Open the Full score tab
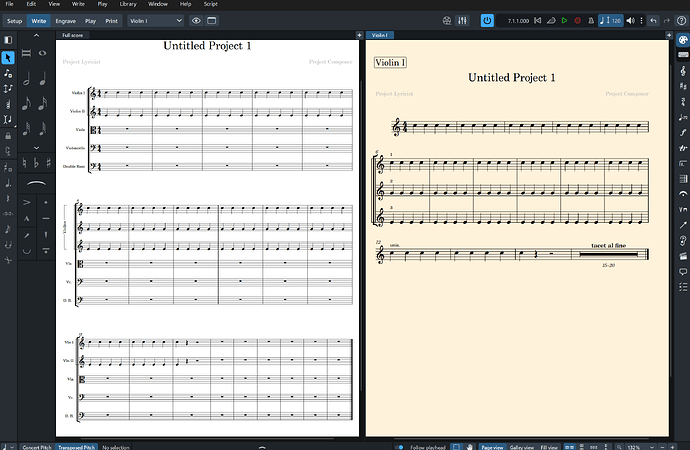The image size is (690, 450). [73, 35]
